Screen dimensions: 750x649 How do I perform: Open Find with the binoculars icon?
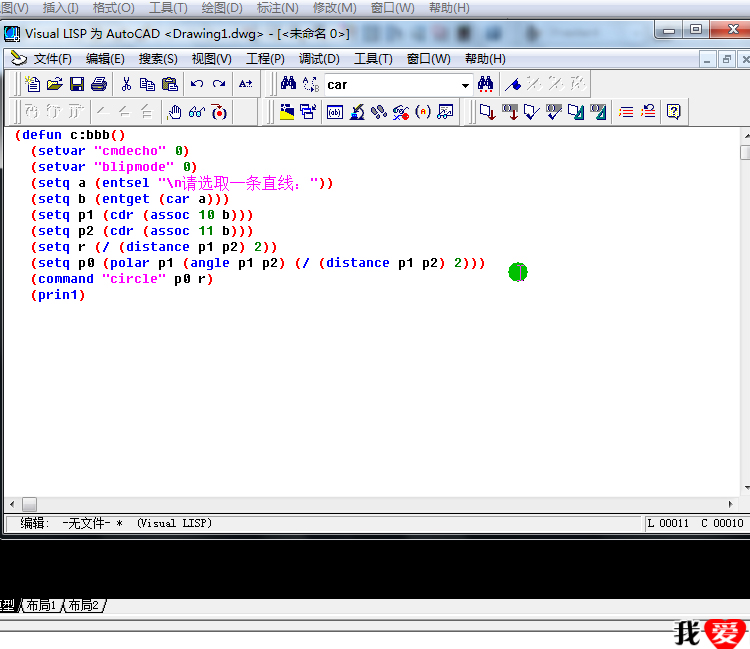[x=288, y=84]
